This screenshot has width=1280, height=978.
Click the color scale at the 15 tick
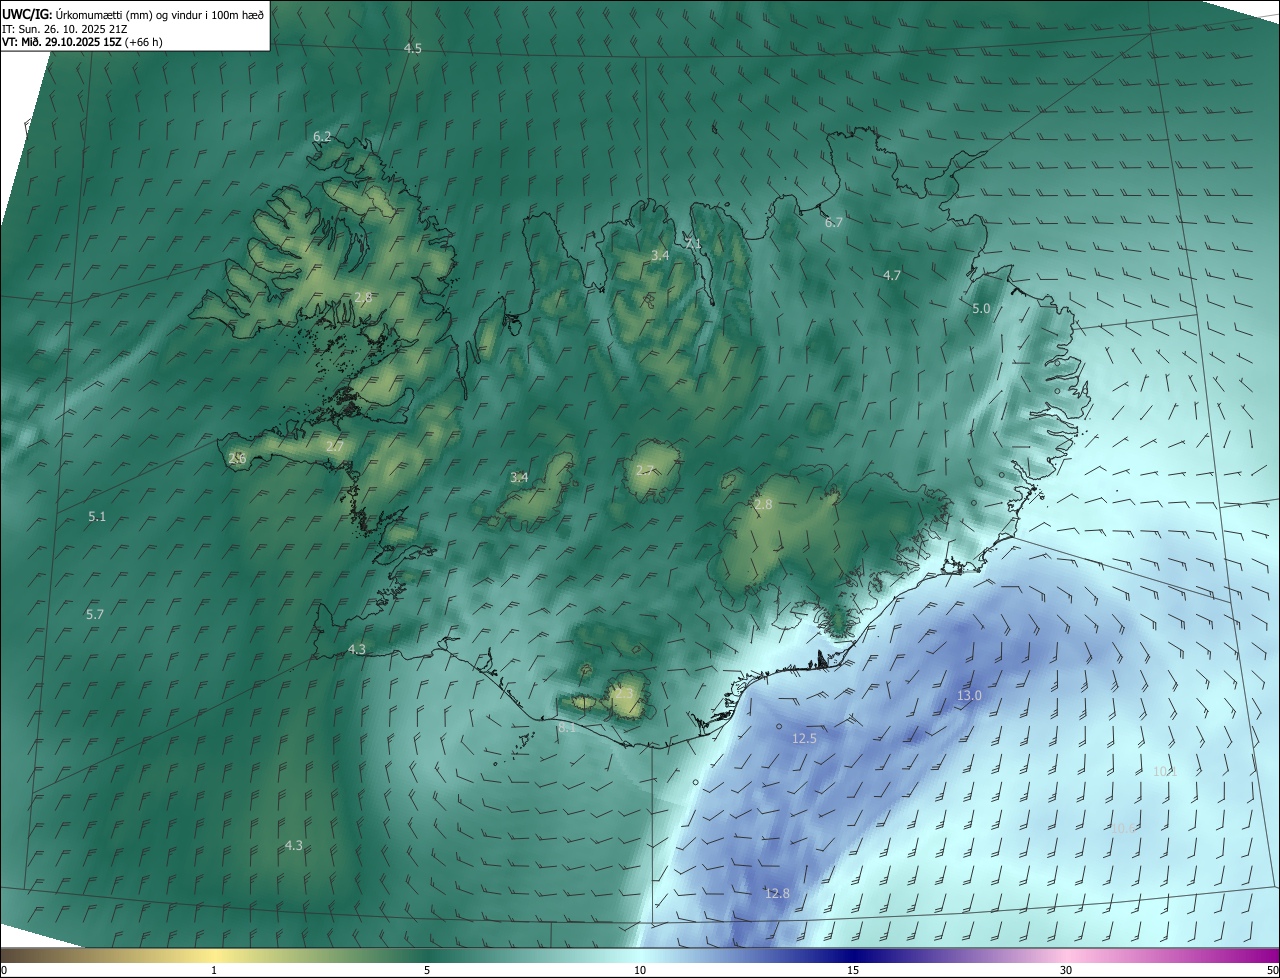point(853,970)
